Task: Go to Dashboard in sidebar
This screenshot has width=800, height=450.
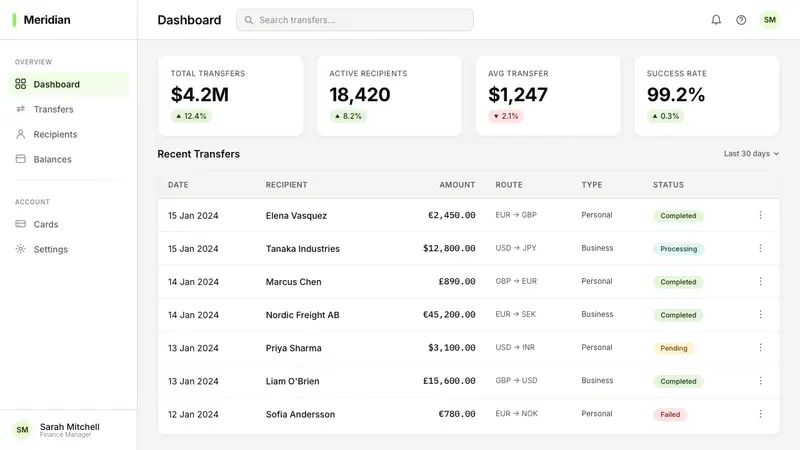Action: click(x=68, y=84)
